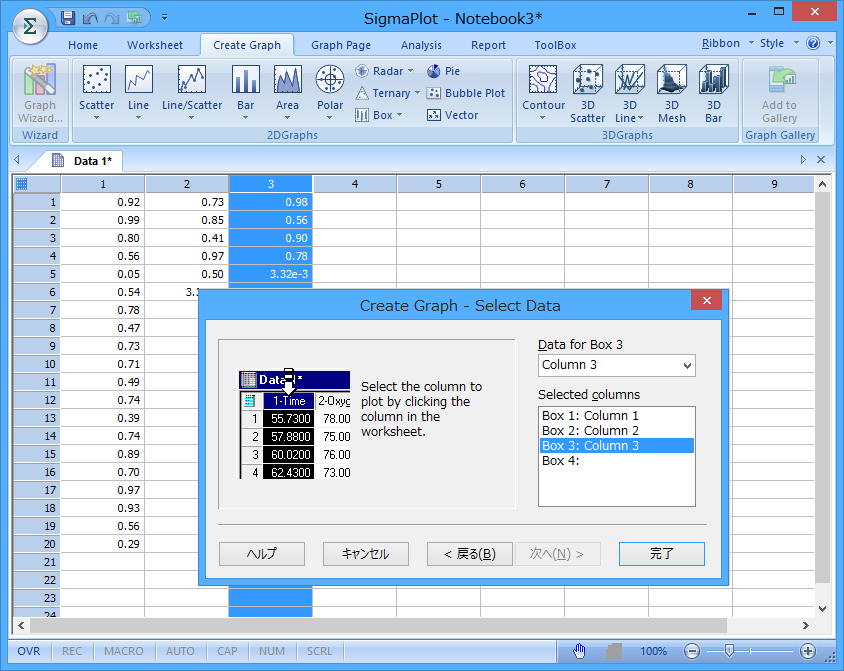Select Box 4 entry in Selected columns

point(616,461)
